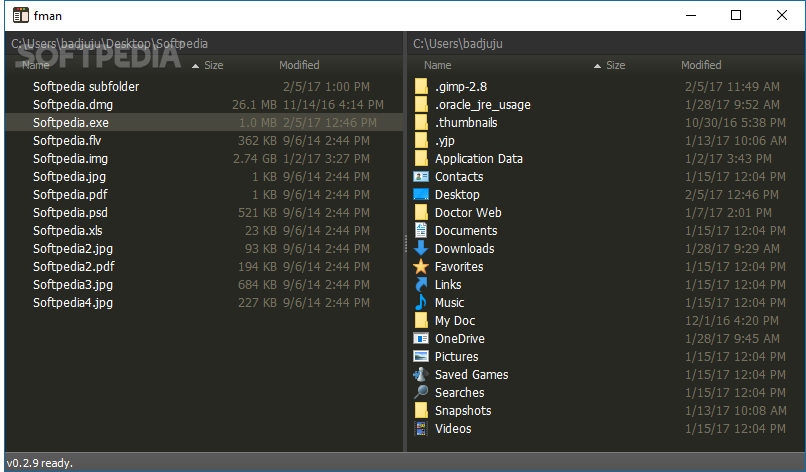Click the left pane path C:\Users\badjuju\Desktop\Softpedia
Image resolution: width=806 pixels, height=472 pixels.
[x=109, y=44]
